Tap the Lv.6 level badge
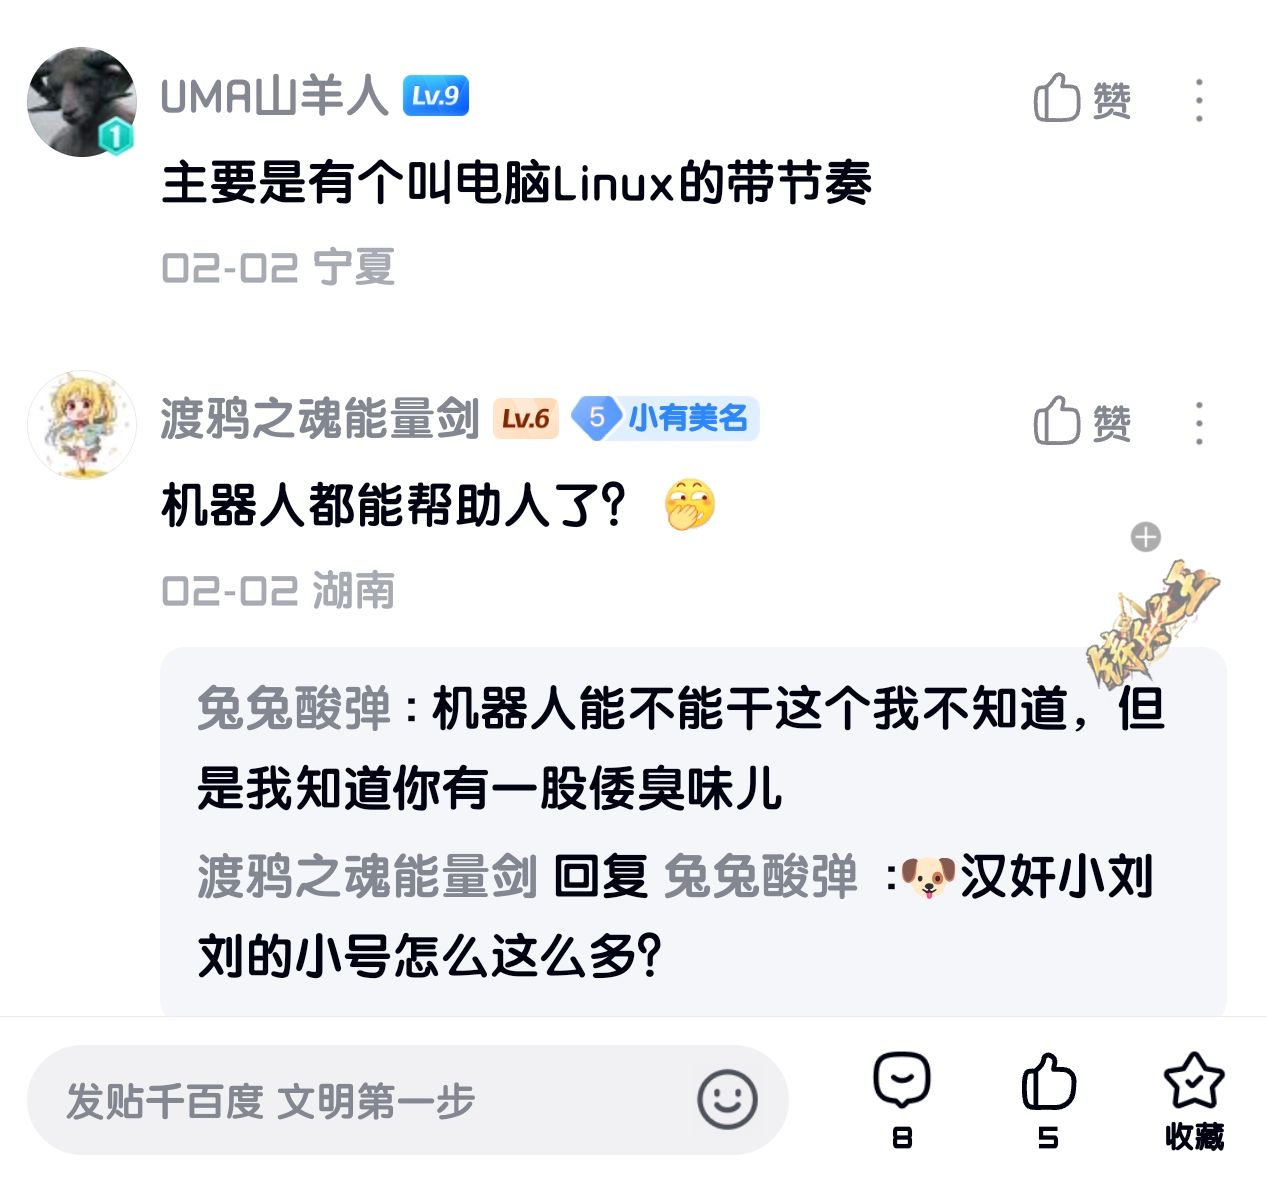Image resolution: width=1267 pixels, height=1189 pixels. click(x=526, y=418)
